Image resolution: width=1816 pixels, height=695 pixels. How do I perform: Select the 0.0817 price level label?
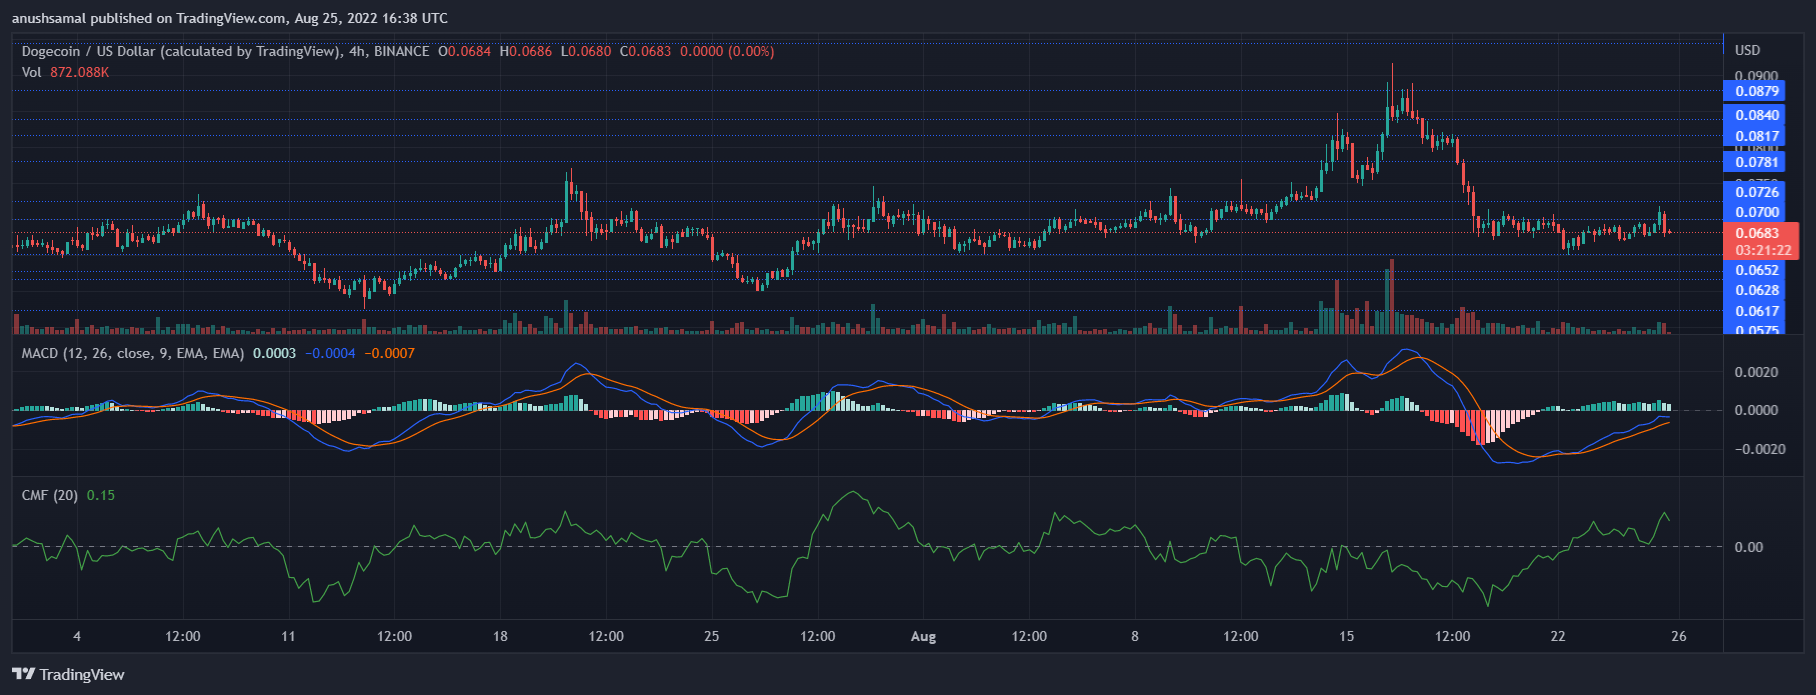(x=1755, y=136)
